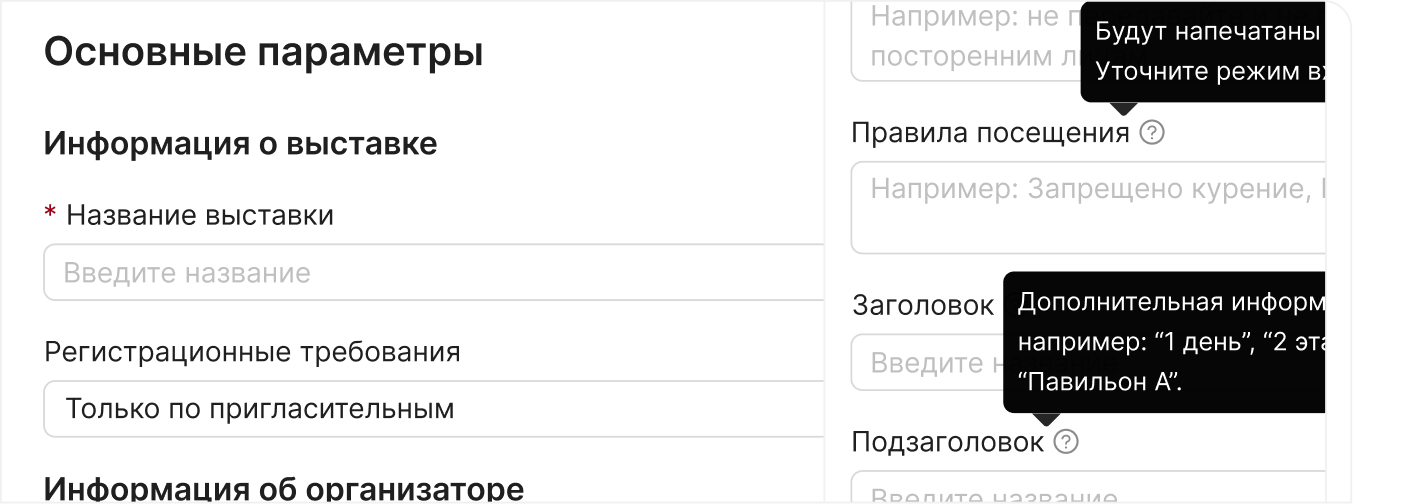The width and height of the screenshot is (1424, 504).
Task: Click textarea containing посторенним placeholder text
Action: point(966,40)
